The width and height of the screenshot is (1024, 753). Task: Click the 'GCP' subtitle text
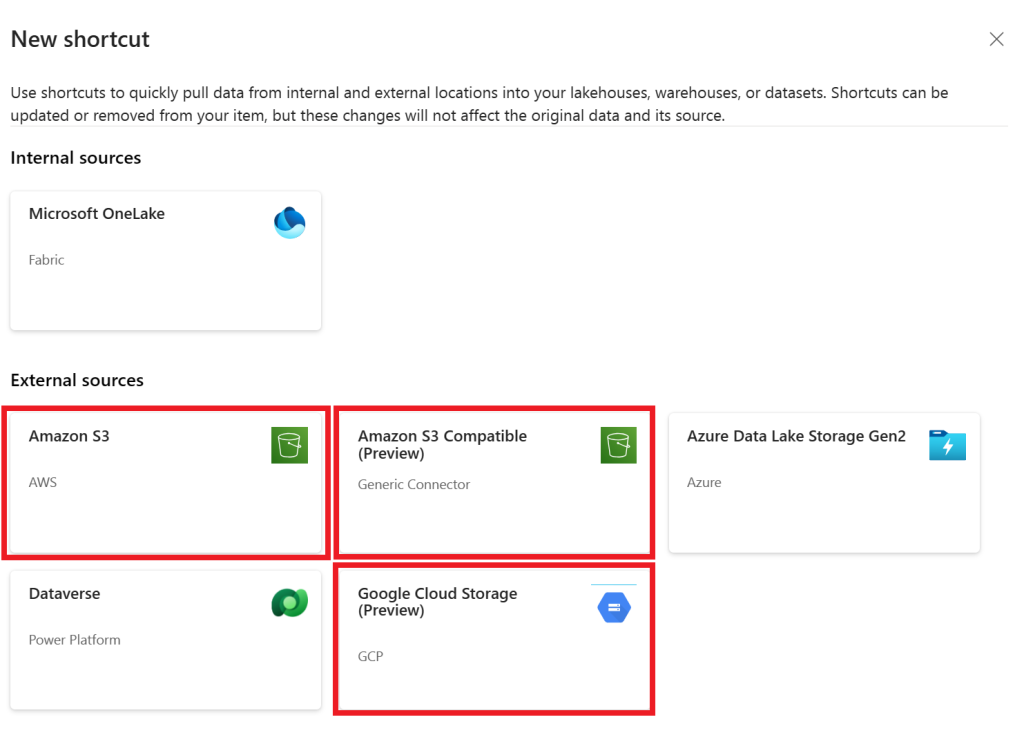click(370, 656)
